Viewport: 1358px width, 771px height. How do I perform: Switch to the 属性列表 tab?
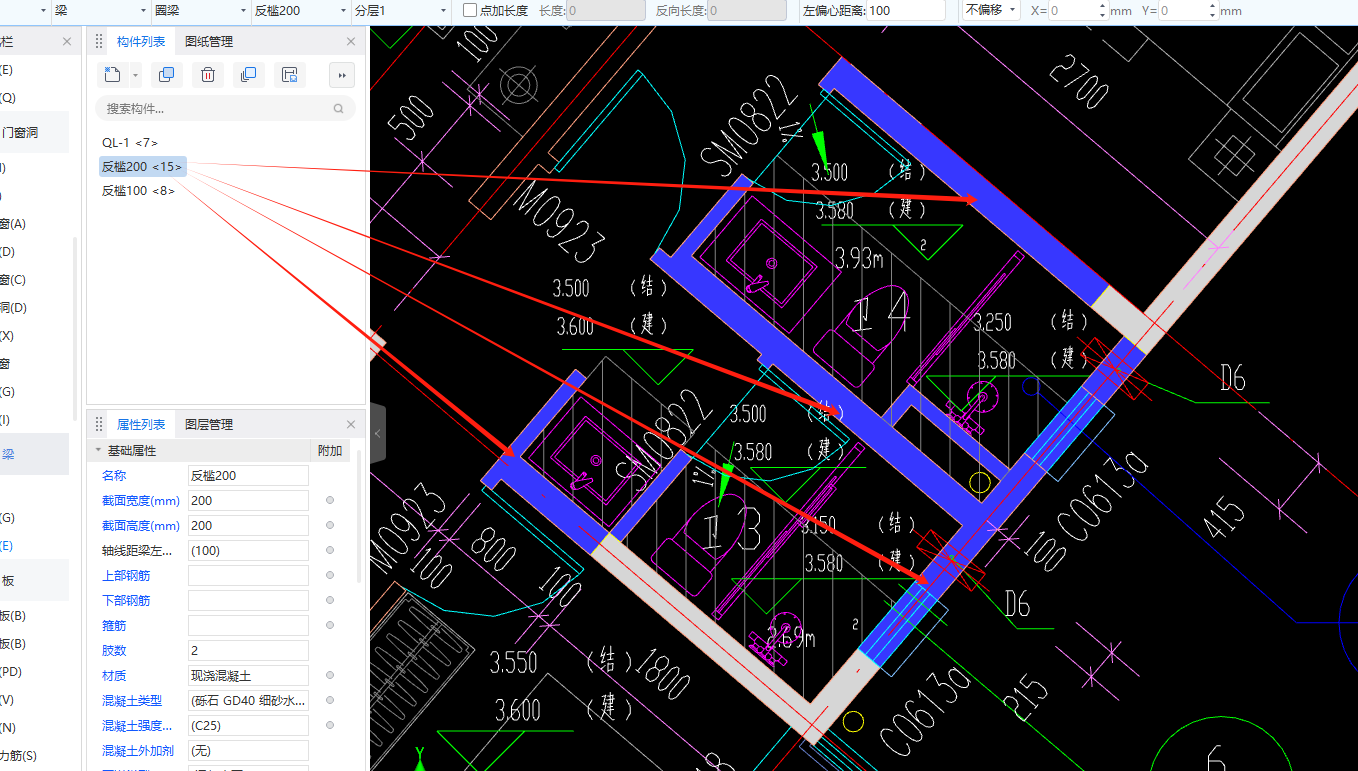pos(141,425)
